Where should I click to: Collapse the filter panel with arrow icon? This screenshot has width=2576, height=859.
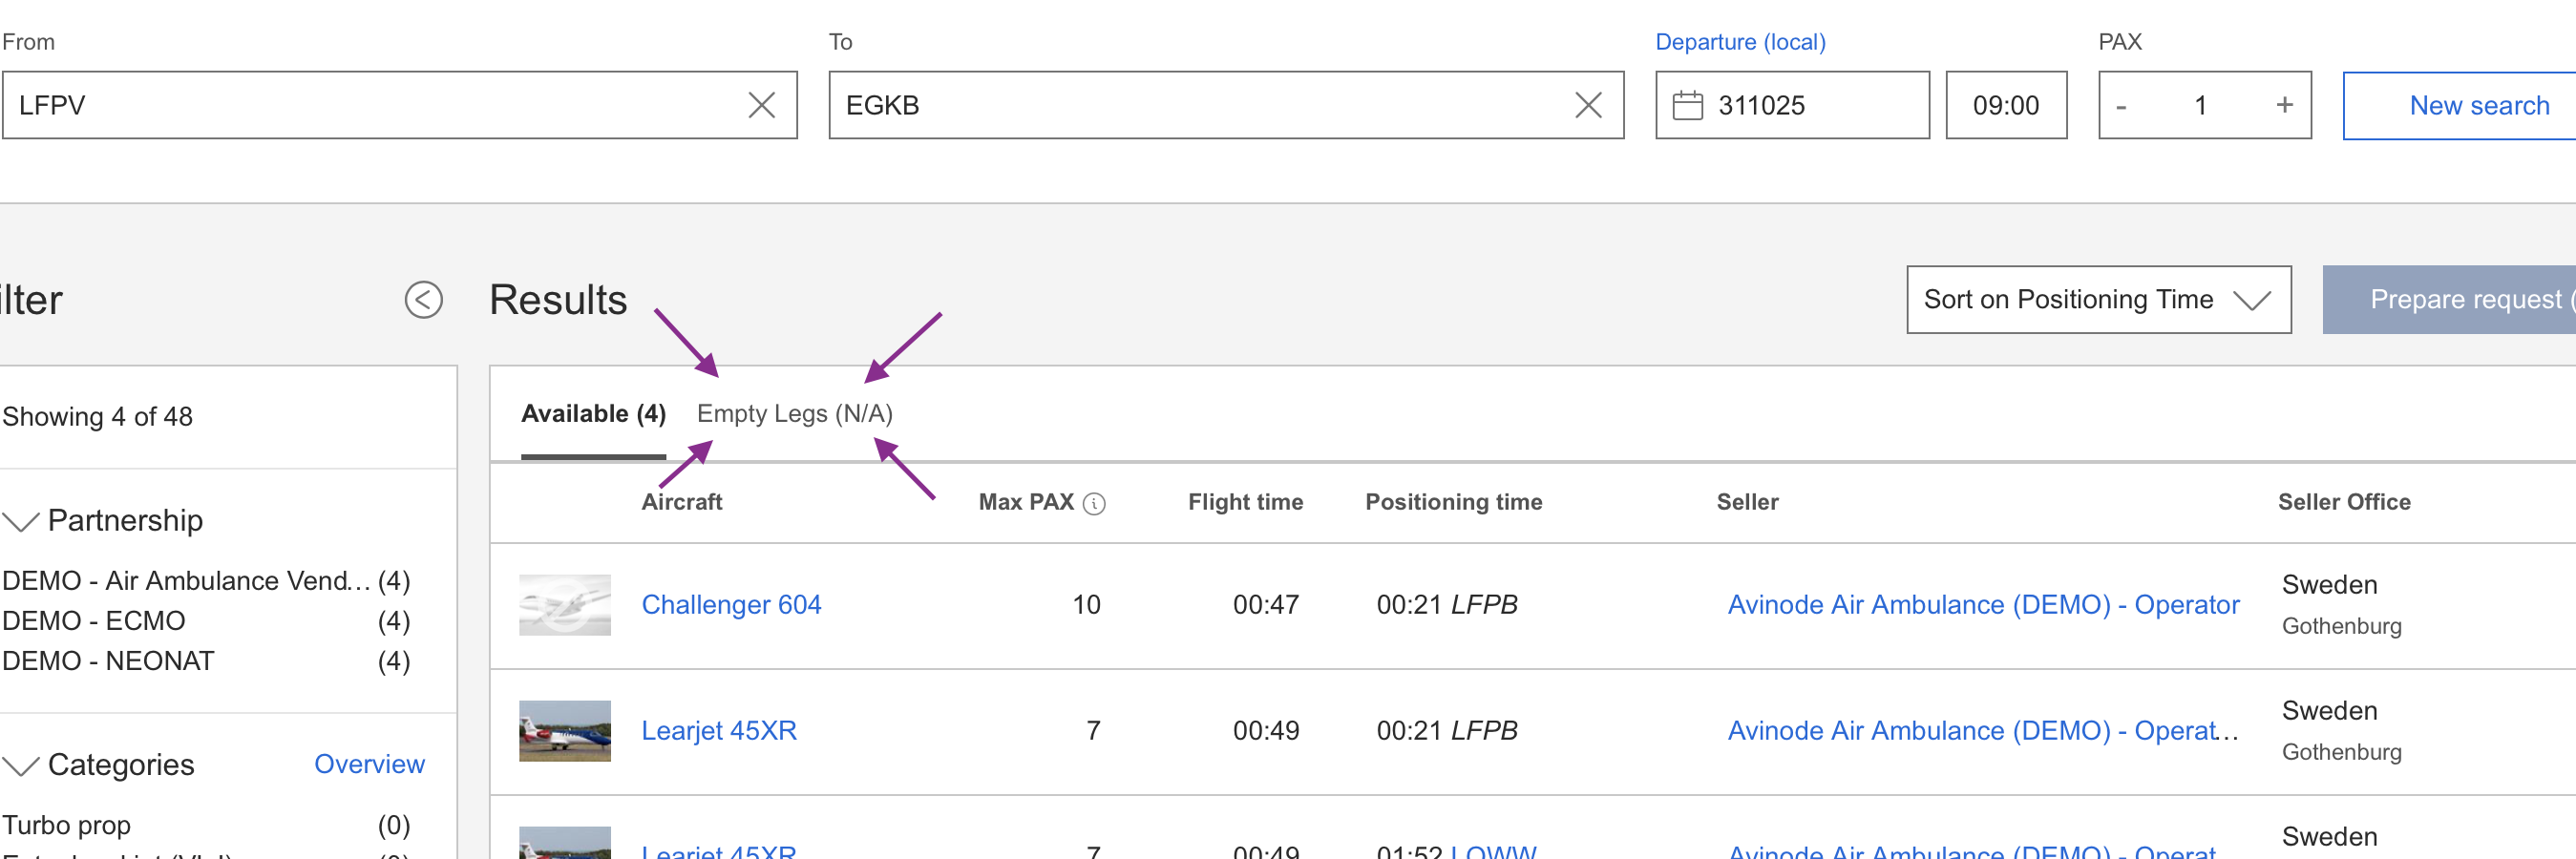(423, 299)
